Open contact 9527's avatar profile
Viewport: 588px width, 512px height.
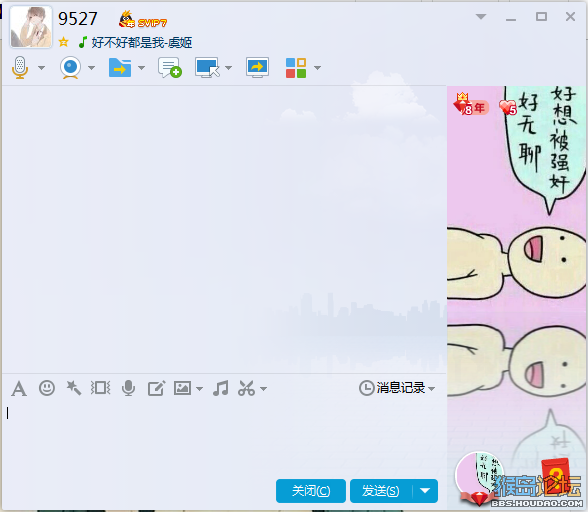point(31,27)
